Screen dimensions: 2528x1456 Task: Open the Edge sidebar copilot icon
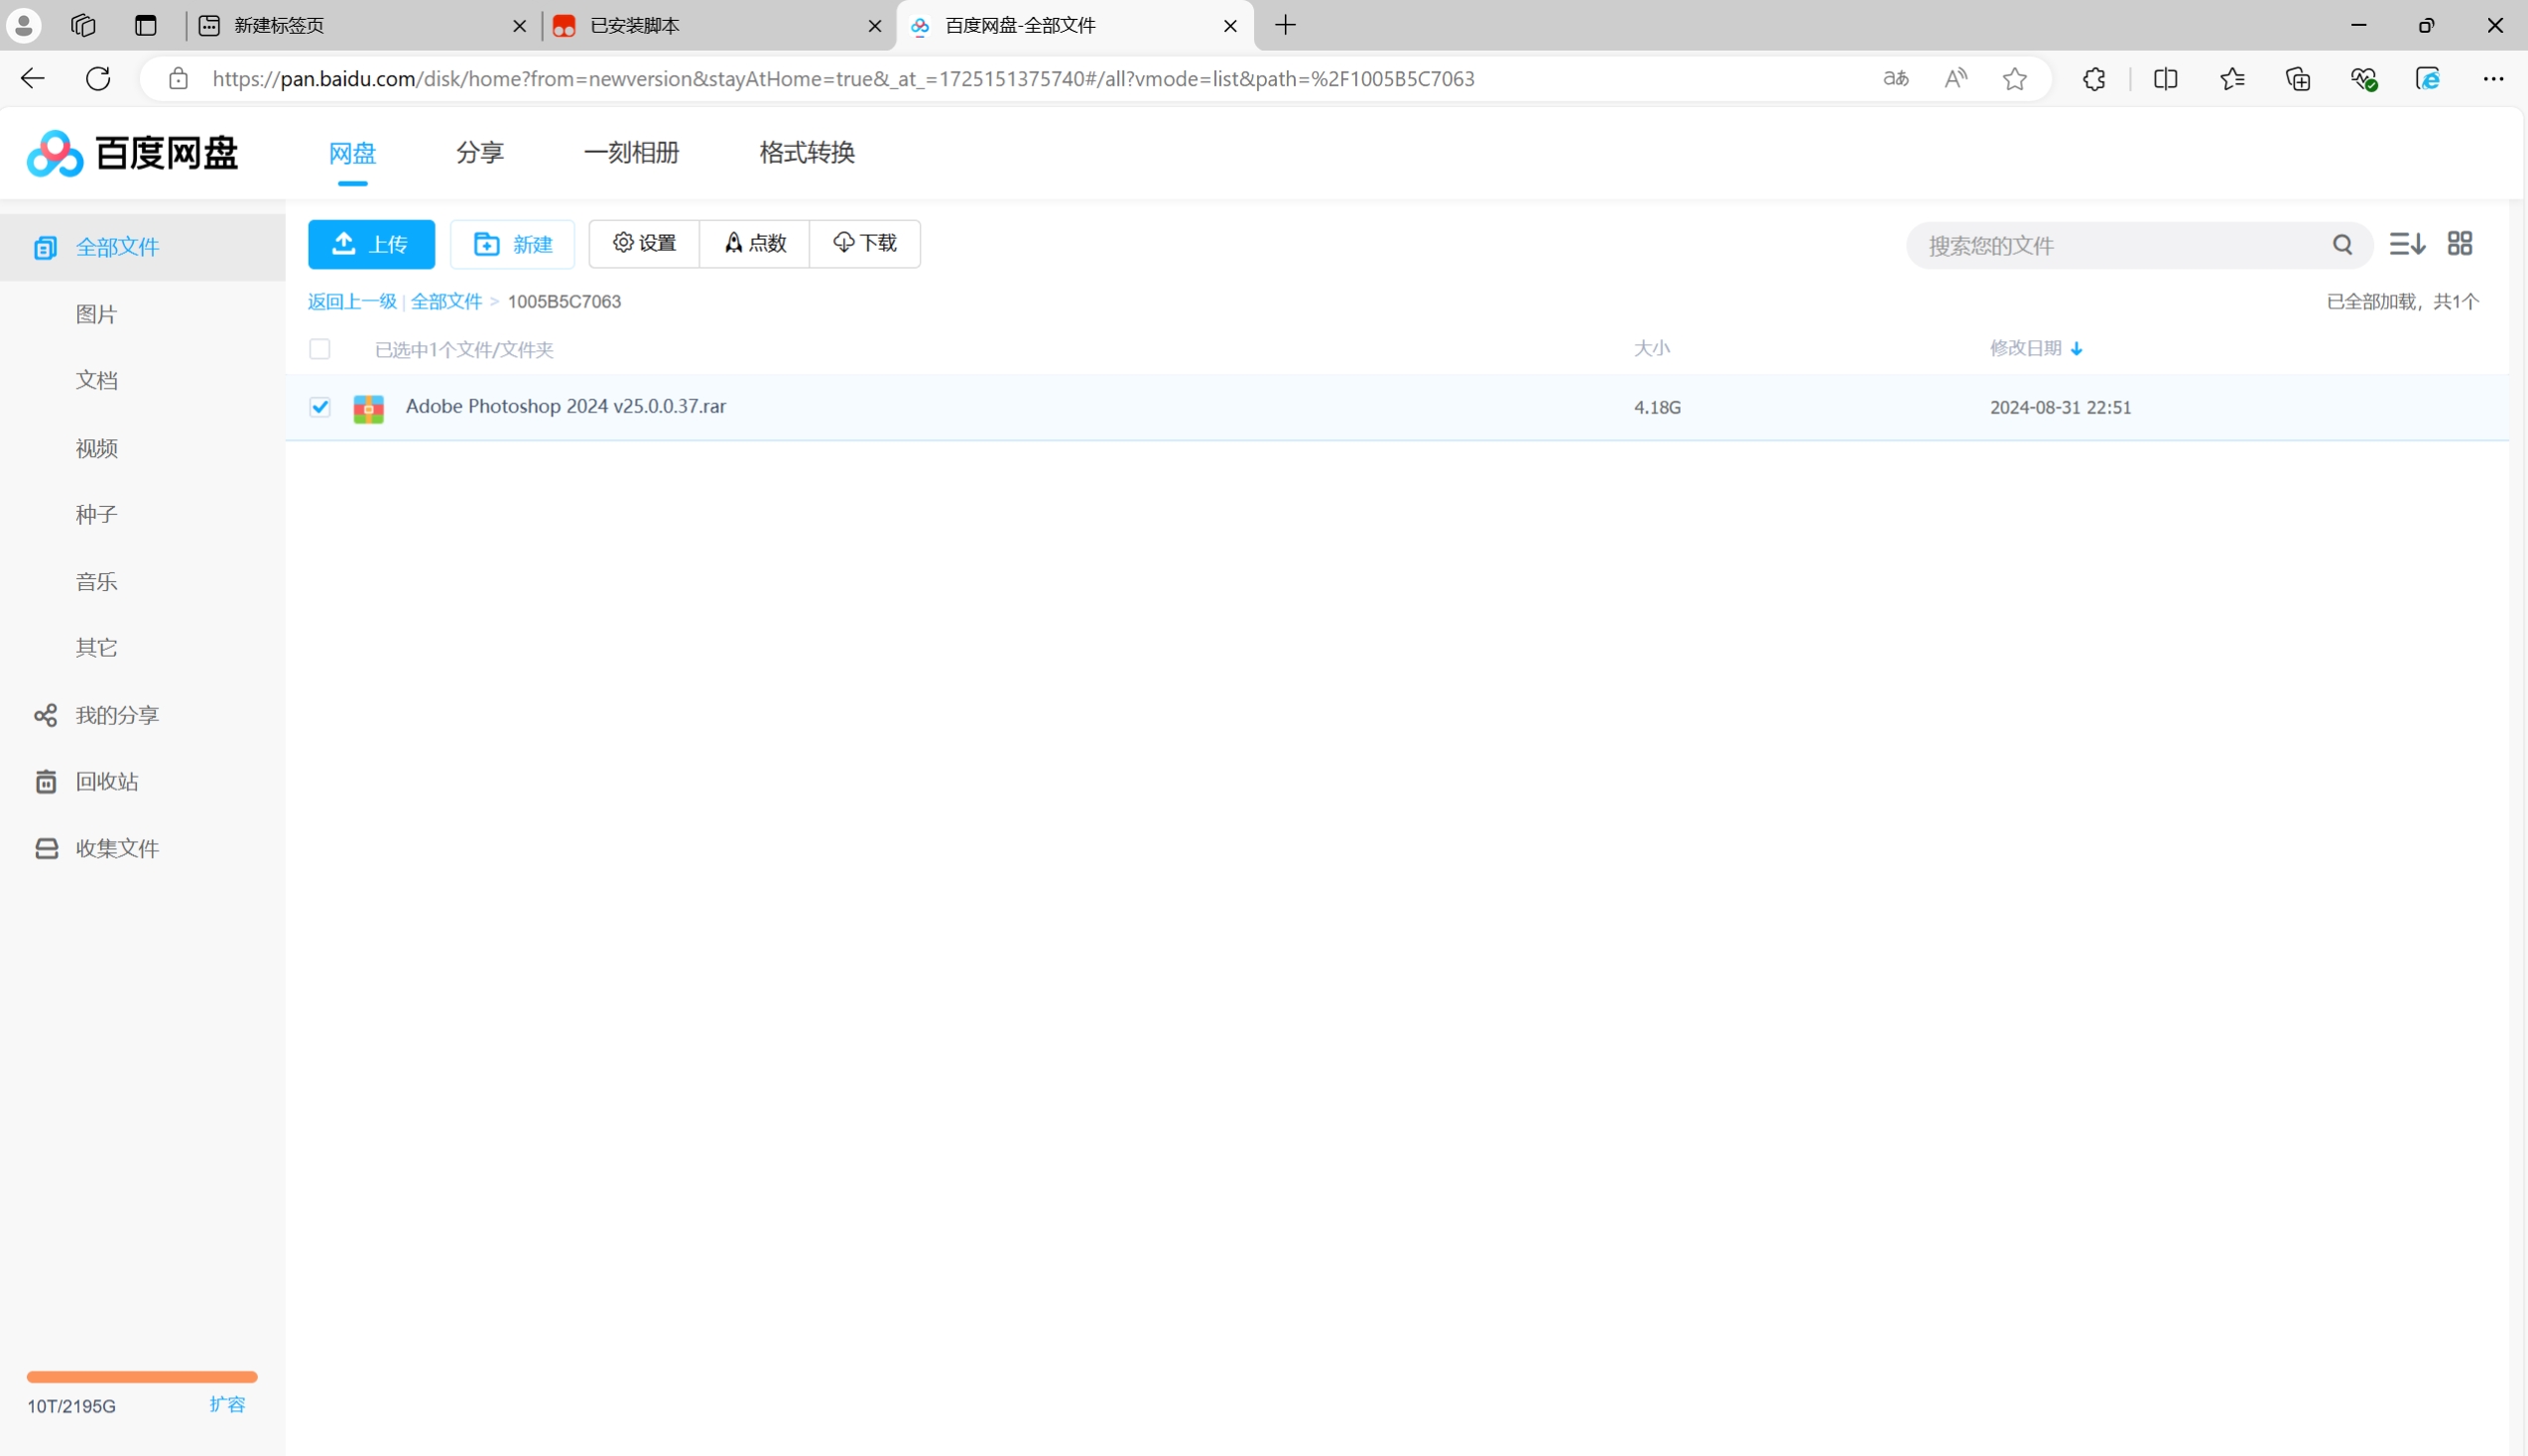click(x=2428, y=79)
